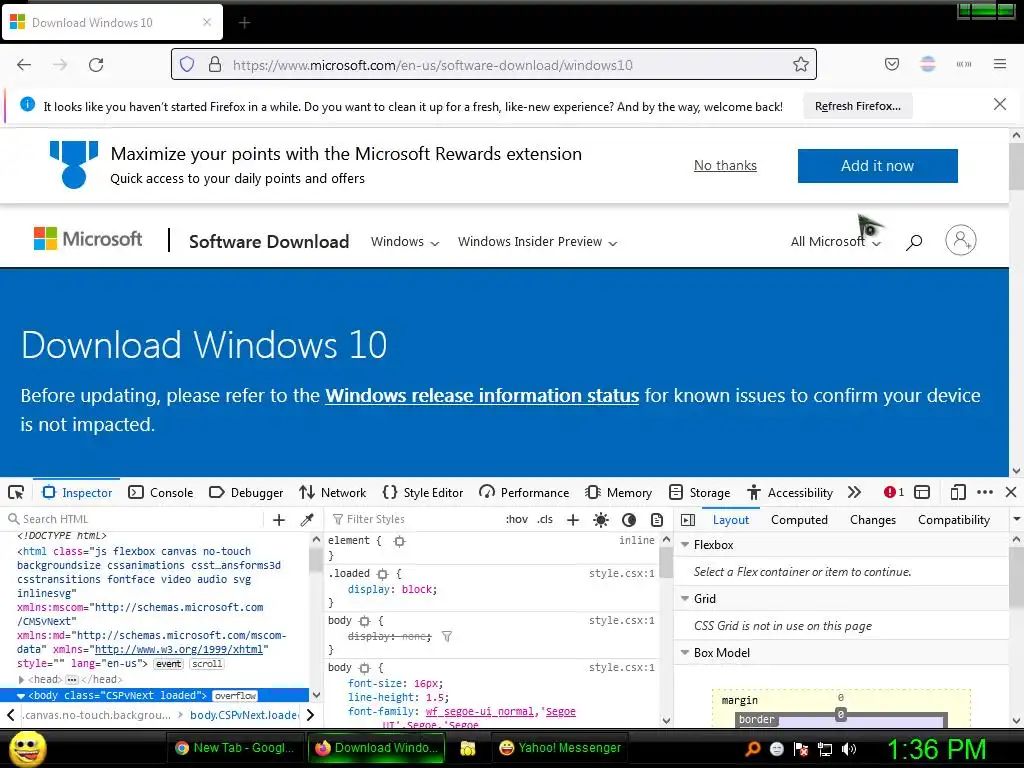Open the Firefox hamburger menu

[x=1000, y=64]
